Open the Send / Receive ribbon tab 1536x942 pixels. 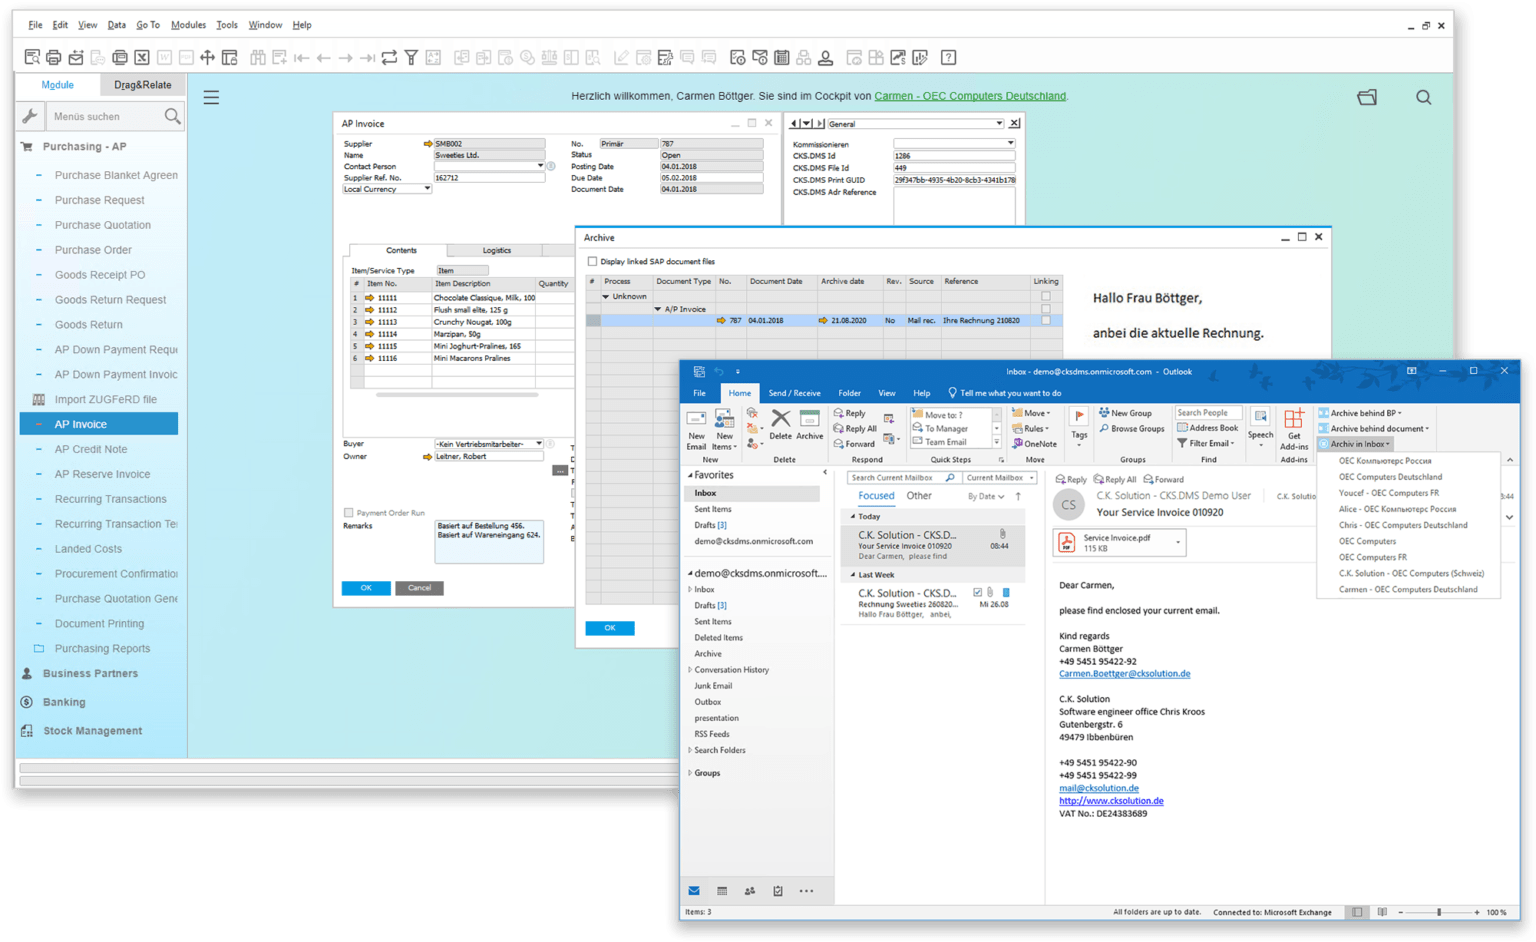pyautogui.click(x=795, y=392)
